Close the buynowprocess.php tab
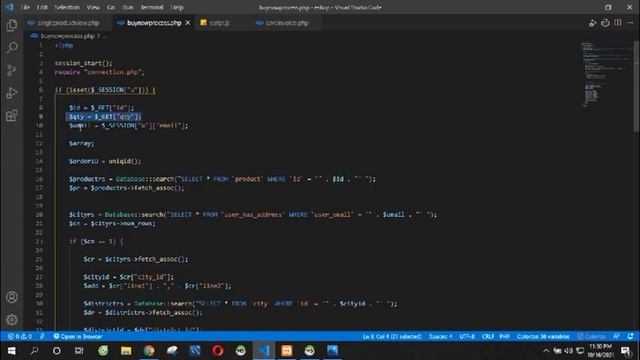Image resolution: width=640 pixels, height=360 pixels. point(188,23)
